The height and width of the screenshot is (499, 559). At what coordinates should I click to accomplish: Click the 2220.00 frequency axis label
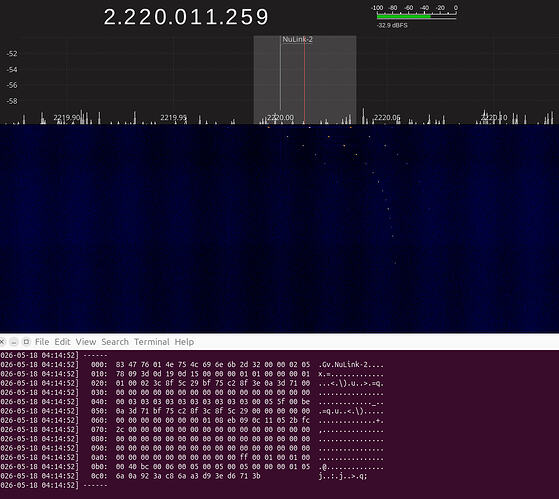click(281, 117)
